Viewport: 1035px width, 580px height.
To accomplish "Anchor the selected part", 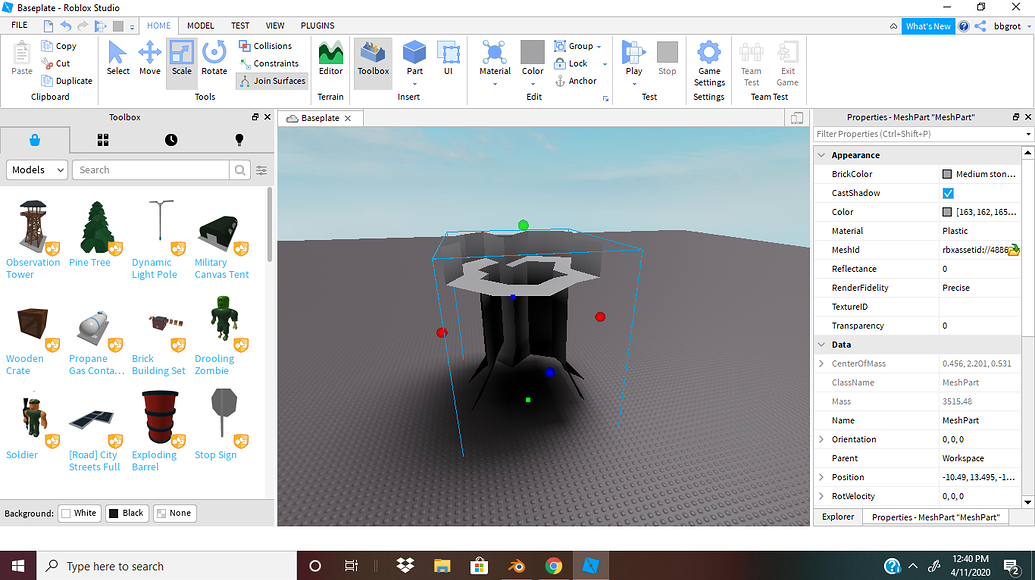I will [x=576, y=81].
